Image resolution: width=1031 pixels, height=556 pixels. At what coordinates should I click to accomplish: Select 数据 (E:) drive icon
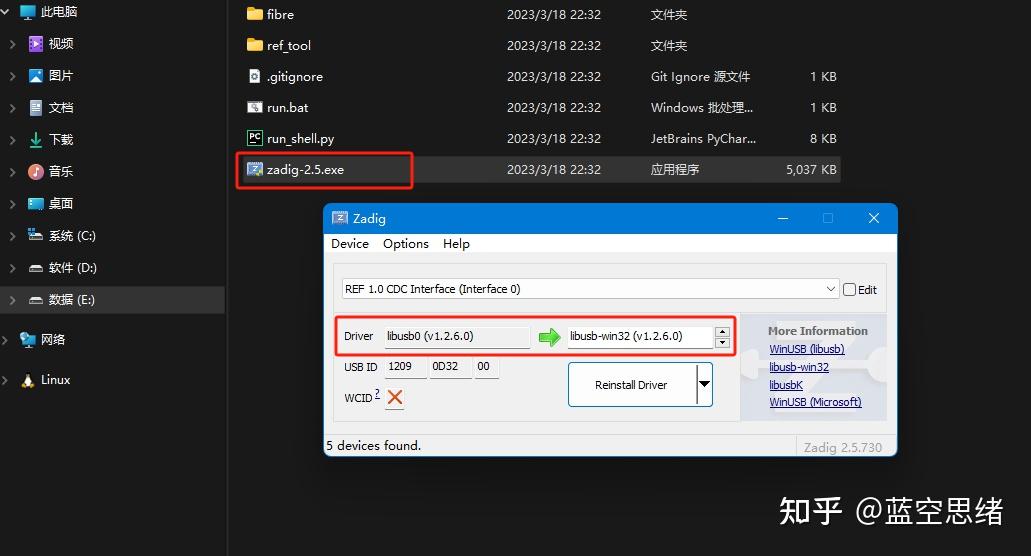click(x=36, y=300)
